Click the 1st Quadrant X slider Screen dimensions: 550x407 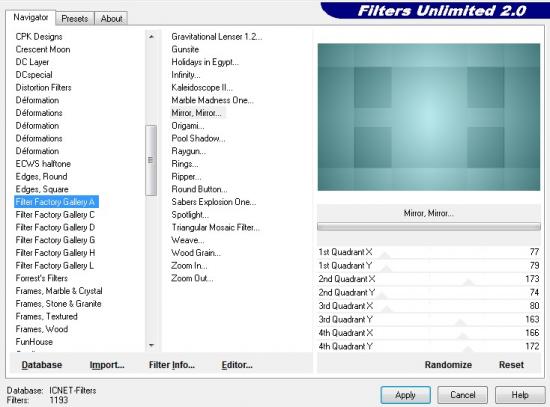click(x=429, y=252)
